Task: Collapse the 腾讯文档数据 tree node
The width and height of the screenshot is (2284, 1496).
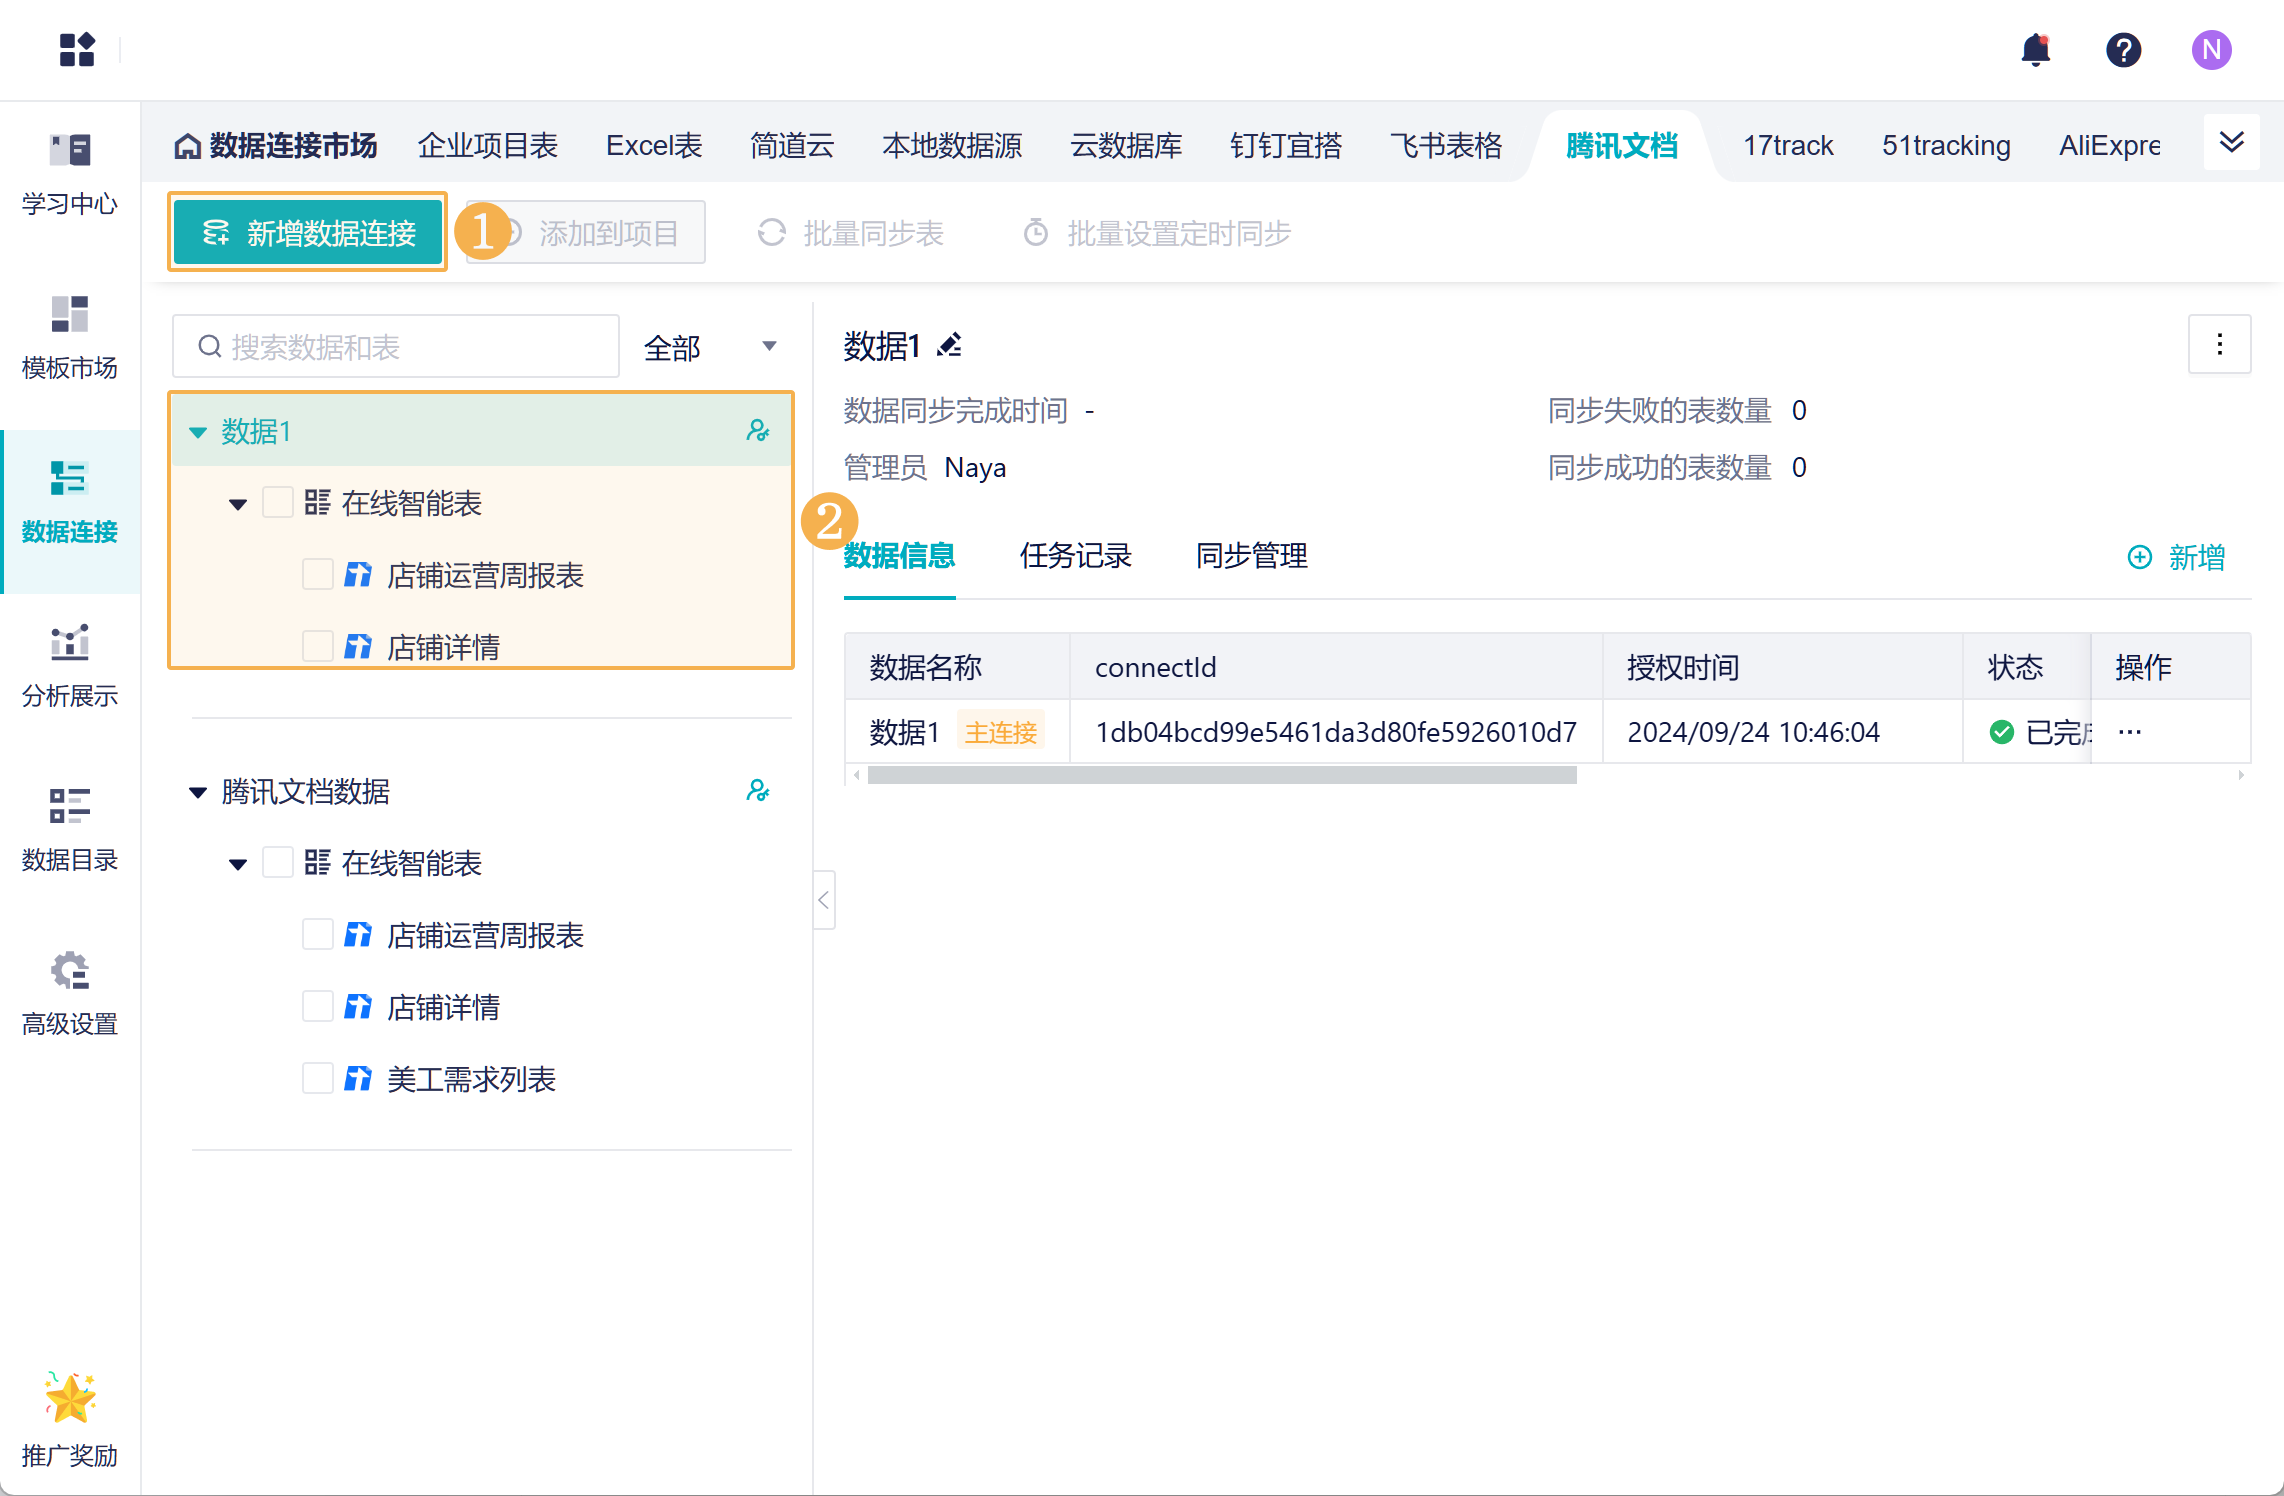Action: (x=198, y=792)
